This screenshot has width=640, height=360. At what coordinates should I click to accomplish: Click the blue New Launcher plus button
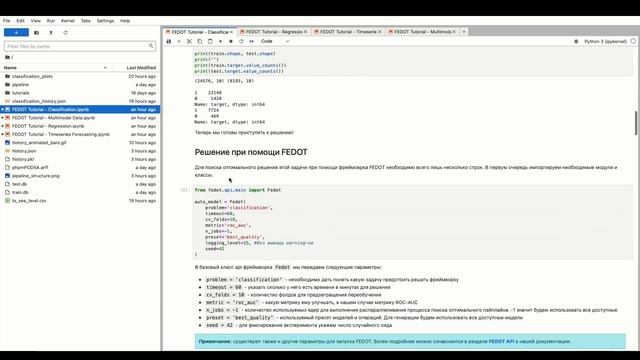click(x=16, y=33)
